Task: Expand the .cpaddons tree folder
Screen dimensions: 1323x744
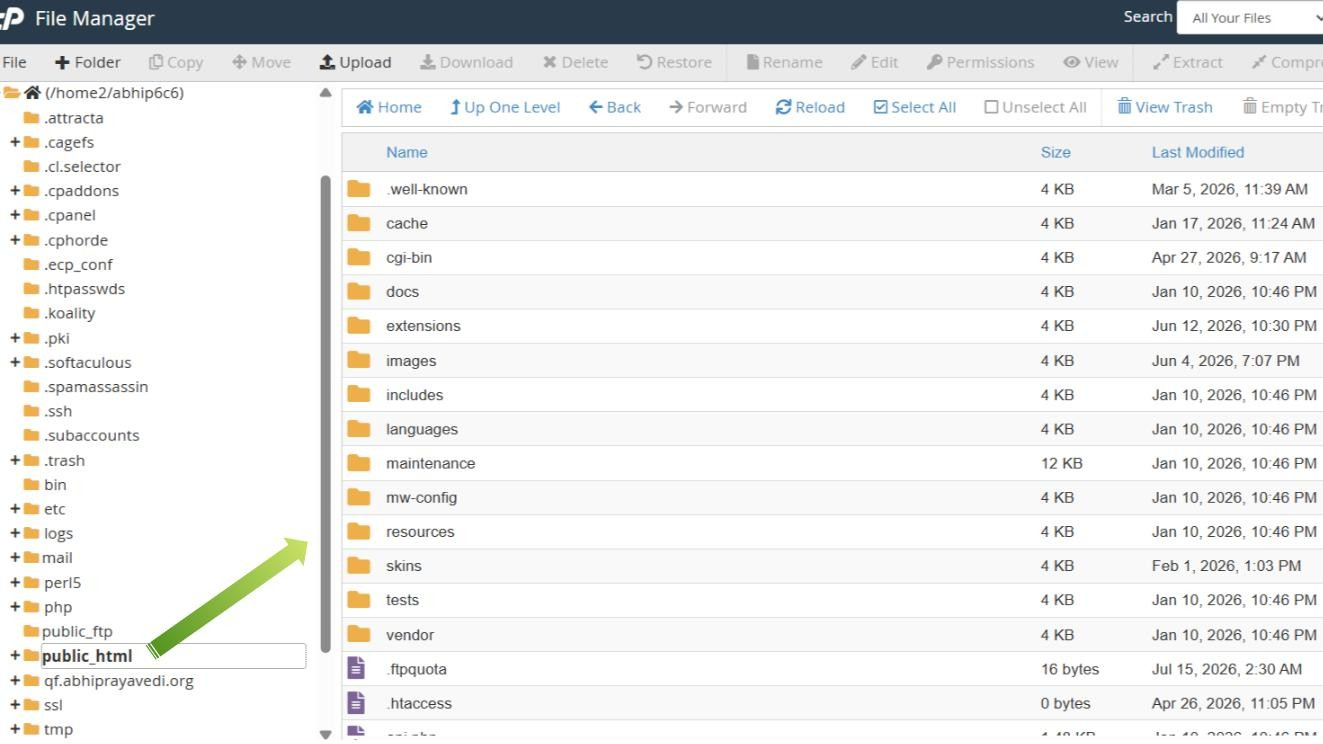Action: (15, 190)
